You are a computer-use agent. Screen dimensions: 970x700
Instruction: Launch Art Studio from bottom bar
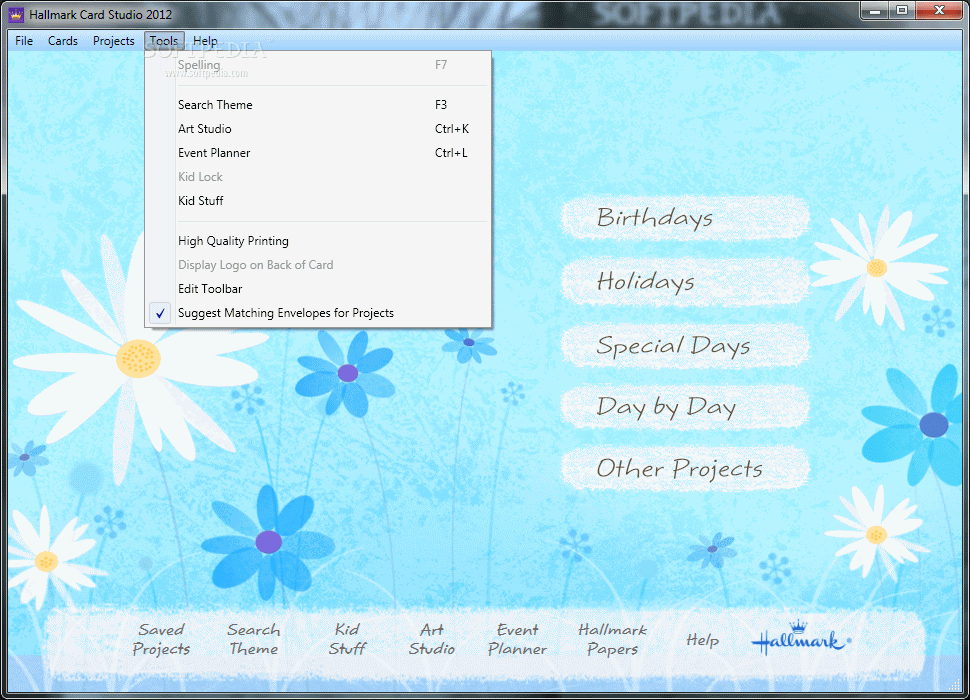coord(432,639)
